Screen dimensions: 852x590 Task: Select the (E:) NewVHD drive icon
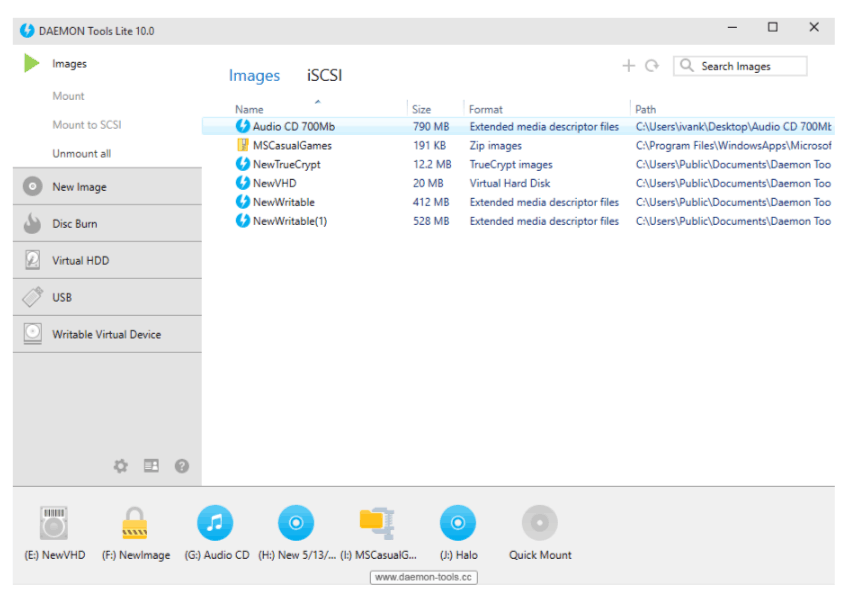[x=54, y=523]
